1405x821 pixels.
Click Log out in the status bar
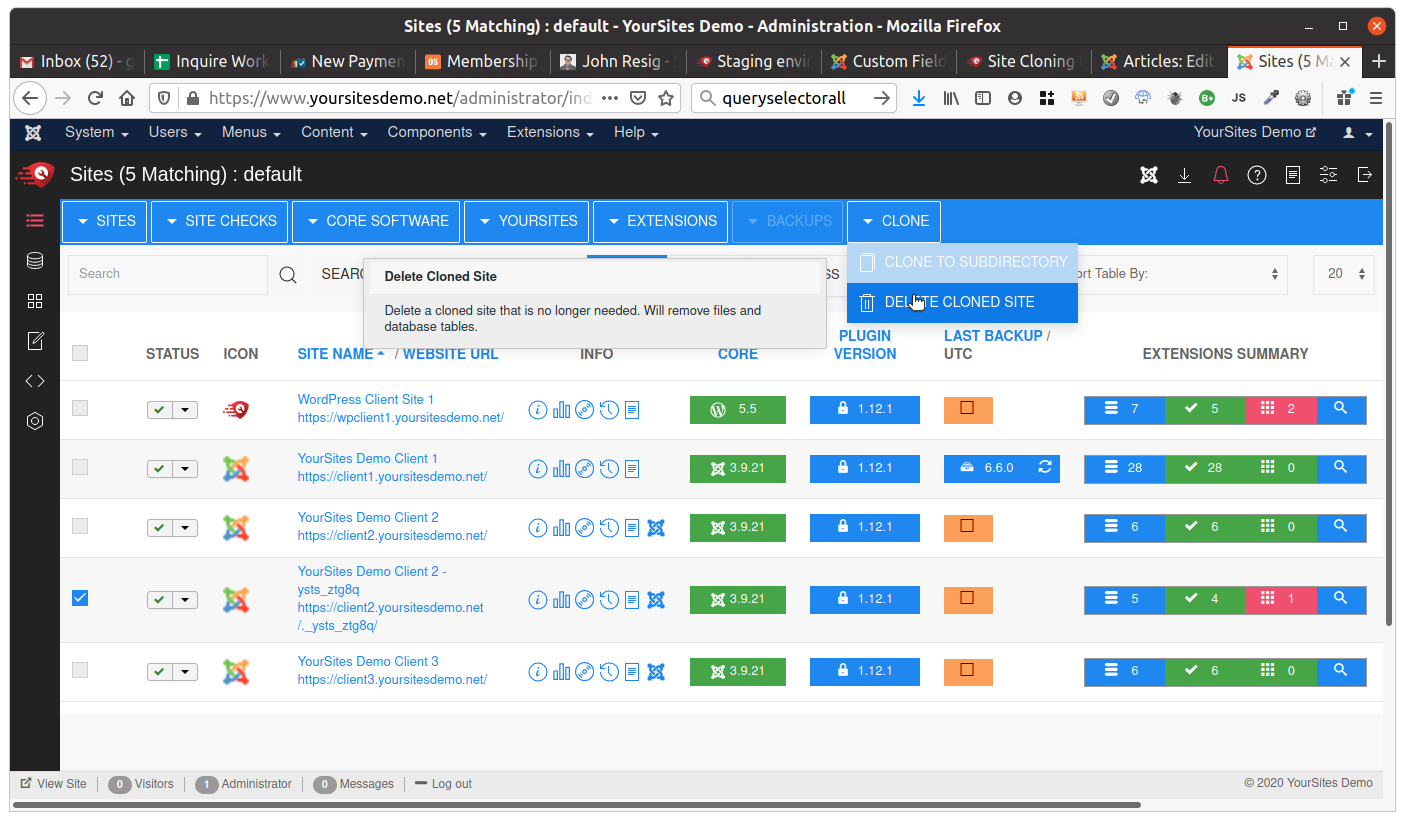tap(443, 784)
